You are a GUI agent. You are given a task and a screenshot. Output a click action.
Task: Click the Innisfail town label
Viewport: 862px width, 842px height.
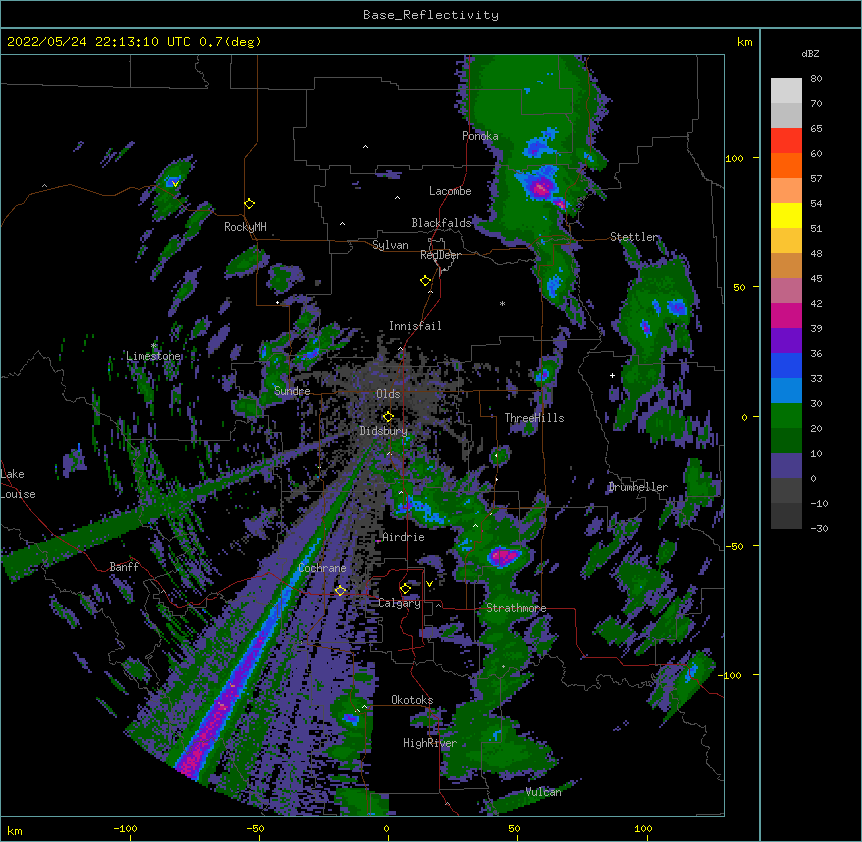[415, 326]
